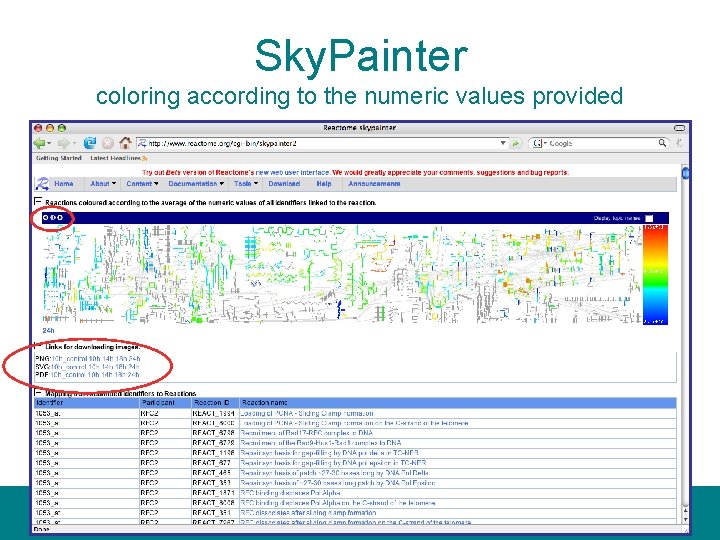Collapse the Links for downloading images section
Image resolution: width=720 pixels, height=540 pixels.
pos(38,346)
